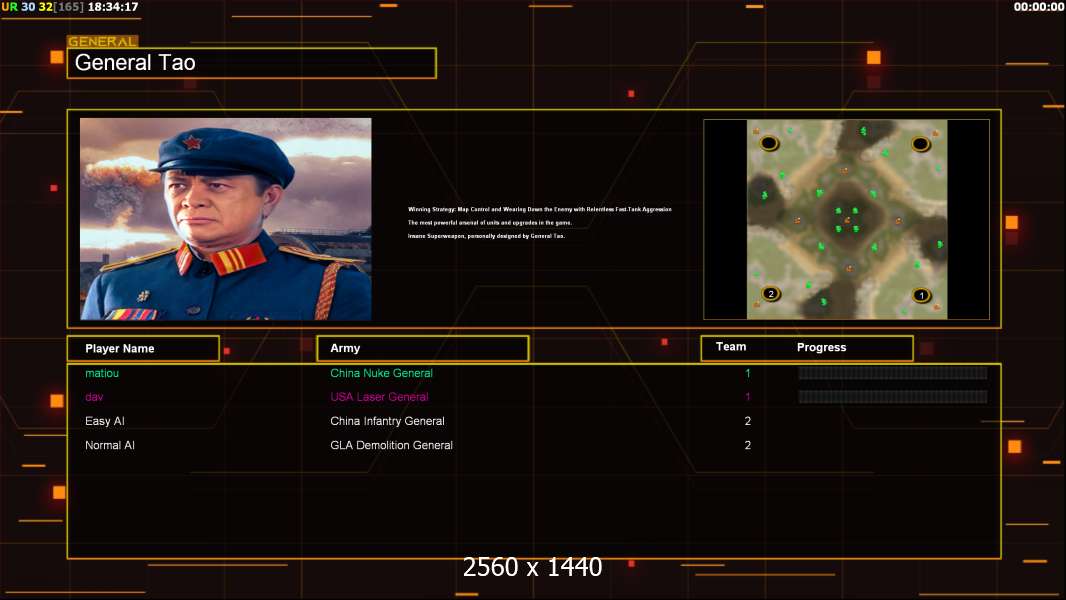The height and width of the screenshot is (600, 1066).
Task: Click the 'Insane Superweapon' description line
Action: [486, 236]
